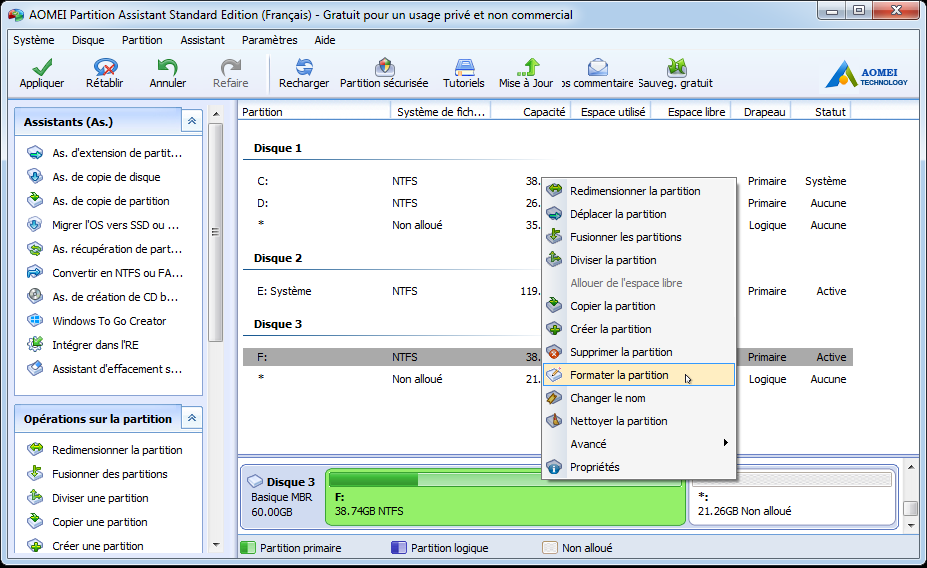Click the AOMEI Technology logo
927x568 pixels.
(867, 74)
